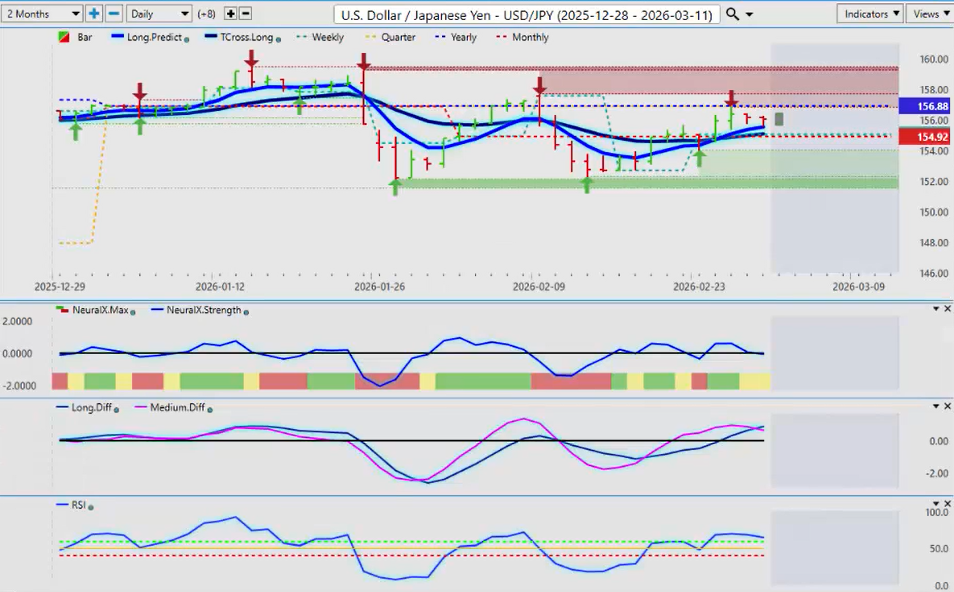Toggle the TCross.Long settings dot

(278, 40)
